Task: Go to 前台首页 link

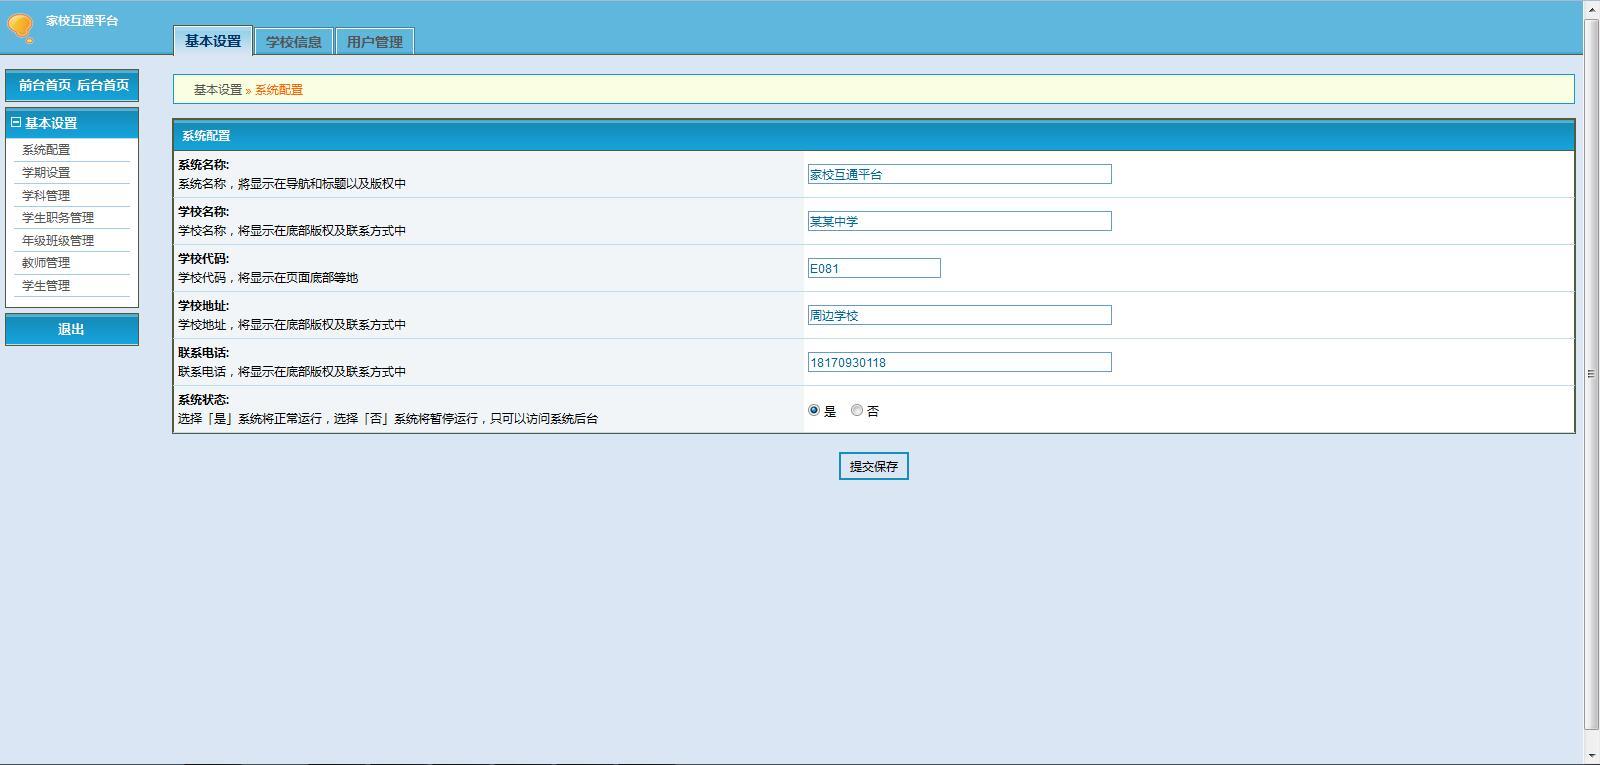Action: [45, 85]
